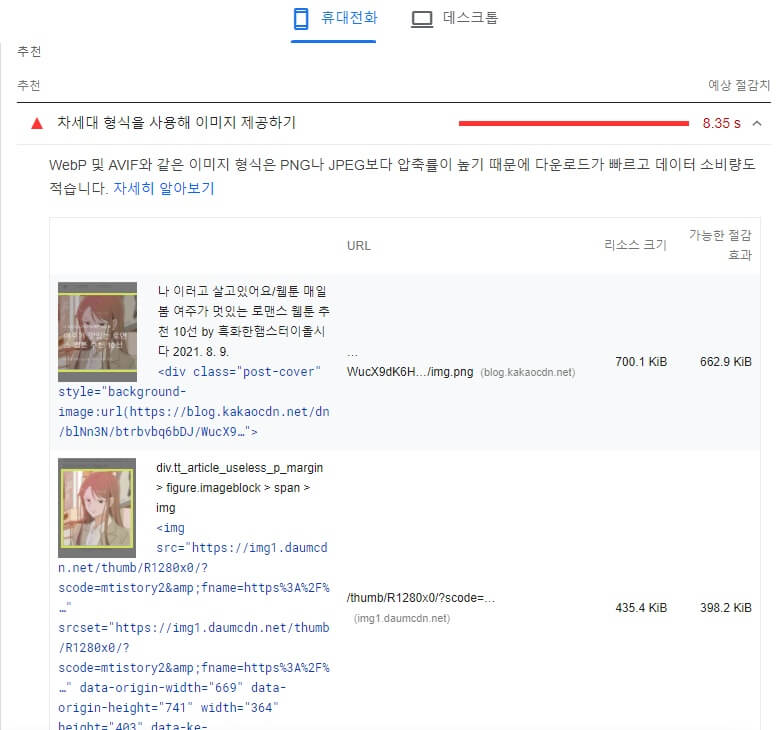Click the desktop laptop icon
Screen dimensions: 777x730
422,19
